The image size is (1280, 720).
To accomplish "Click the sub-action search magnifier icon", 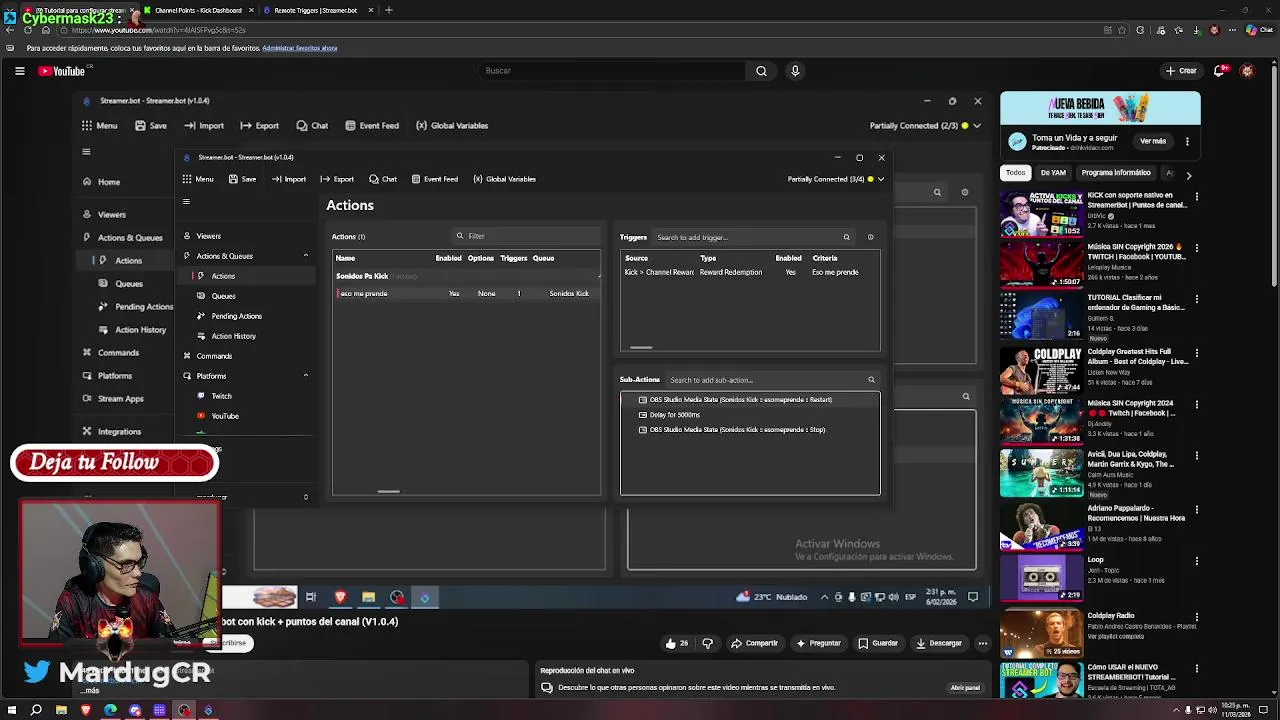I will coord(871,380).
